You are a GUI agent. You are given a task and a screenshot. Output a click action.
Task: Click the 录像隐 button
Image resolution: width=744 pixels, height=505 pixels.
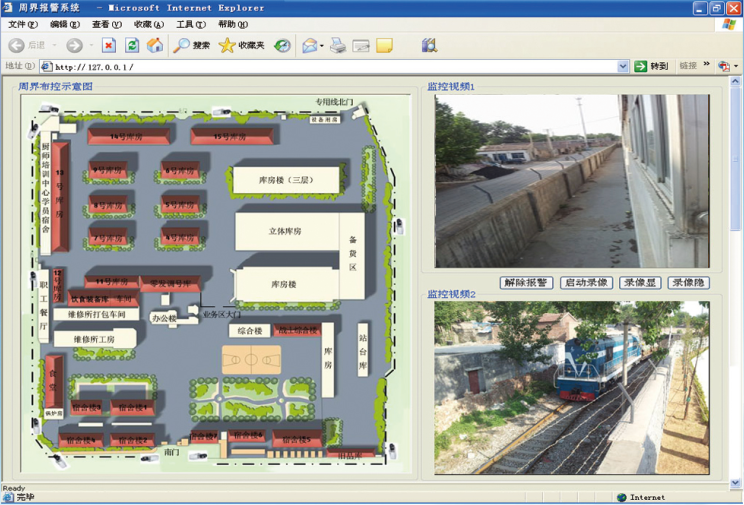689,283
